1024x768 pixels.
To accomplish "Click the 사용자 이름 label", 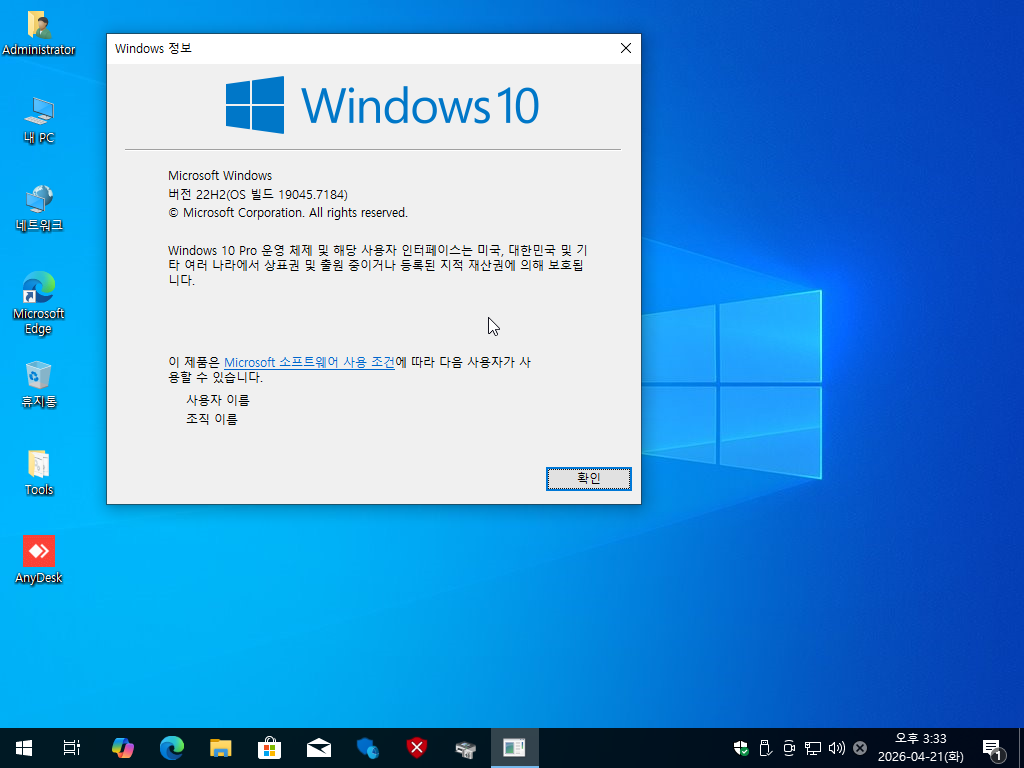I will (x=217, y=400).
